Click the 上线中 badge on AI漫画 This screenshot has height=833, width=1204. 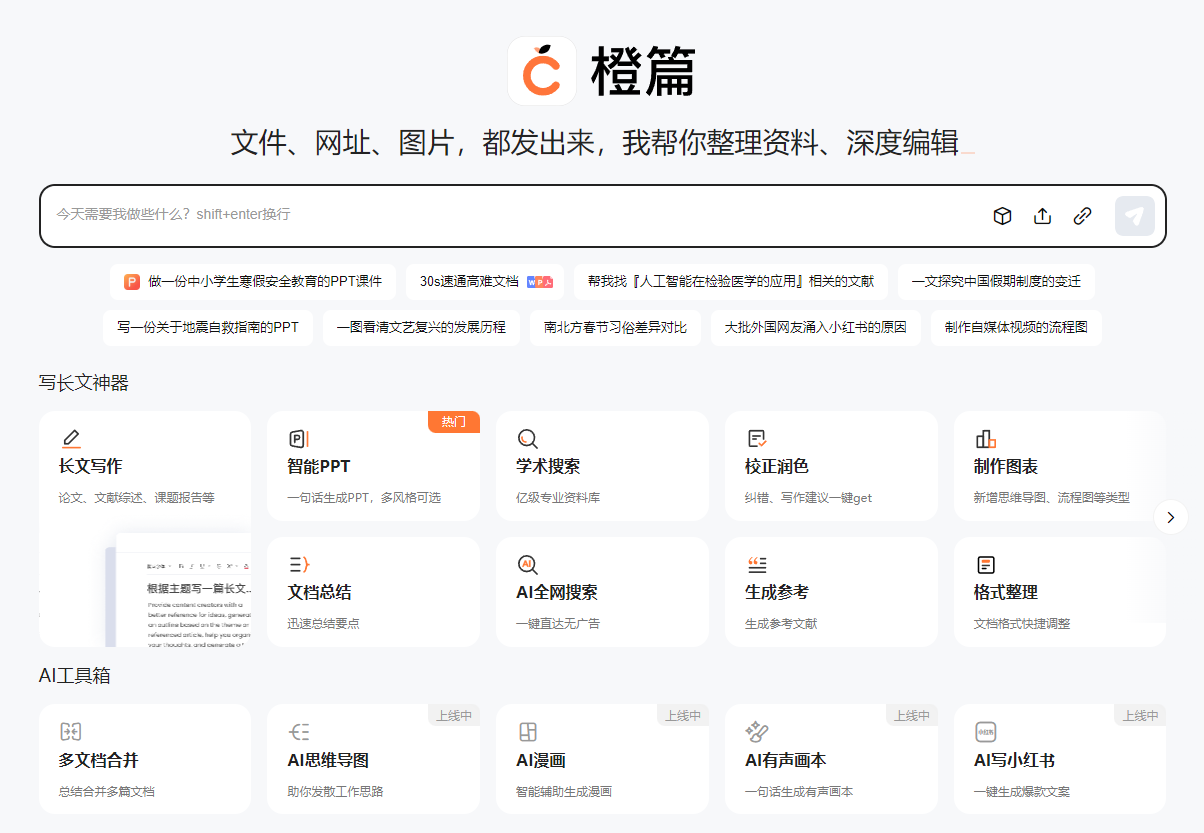(x=683, y=715)
